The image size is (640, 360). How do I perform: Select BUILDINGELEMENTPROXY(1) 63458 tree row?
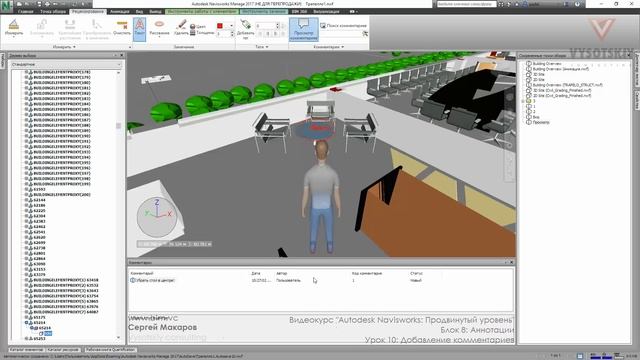click(x=66, y=280)
